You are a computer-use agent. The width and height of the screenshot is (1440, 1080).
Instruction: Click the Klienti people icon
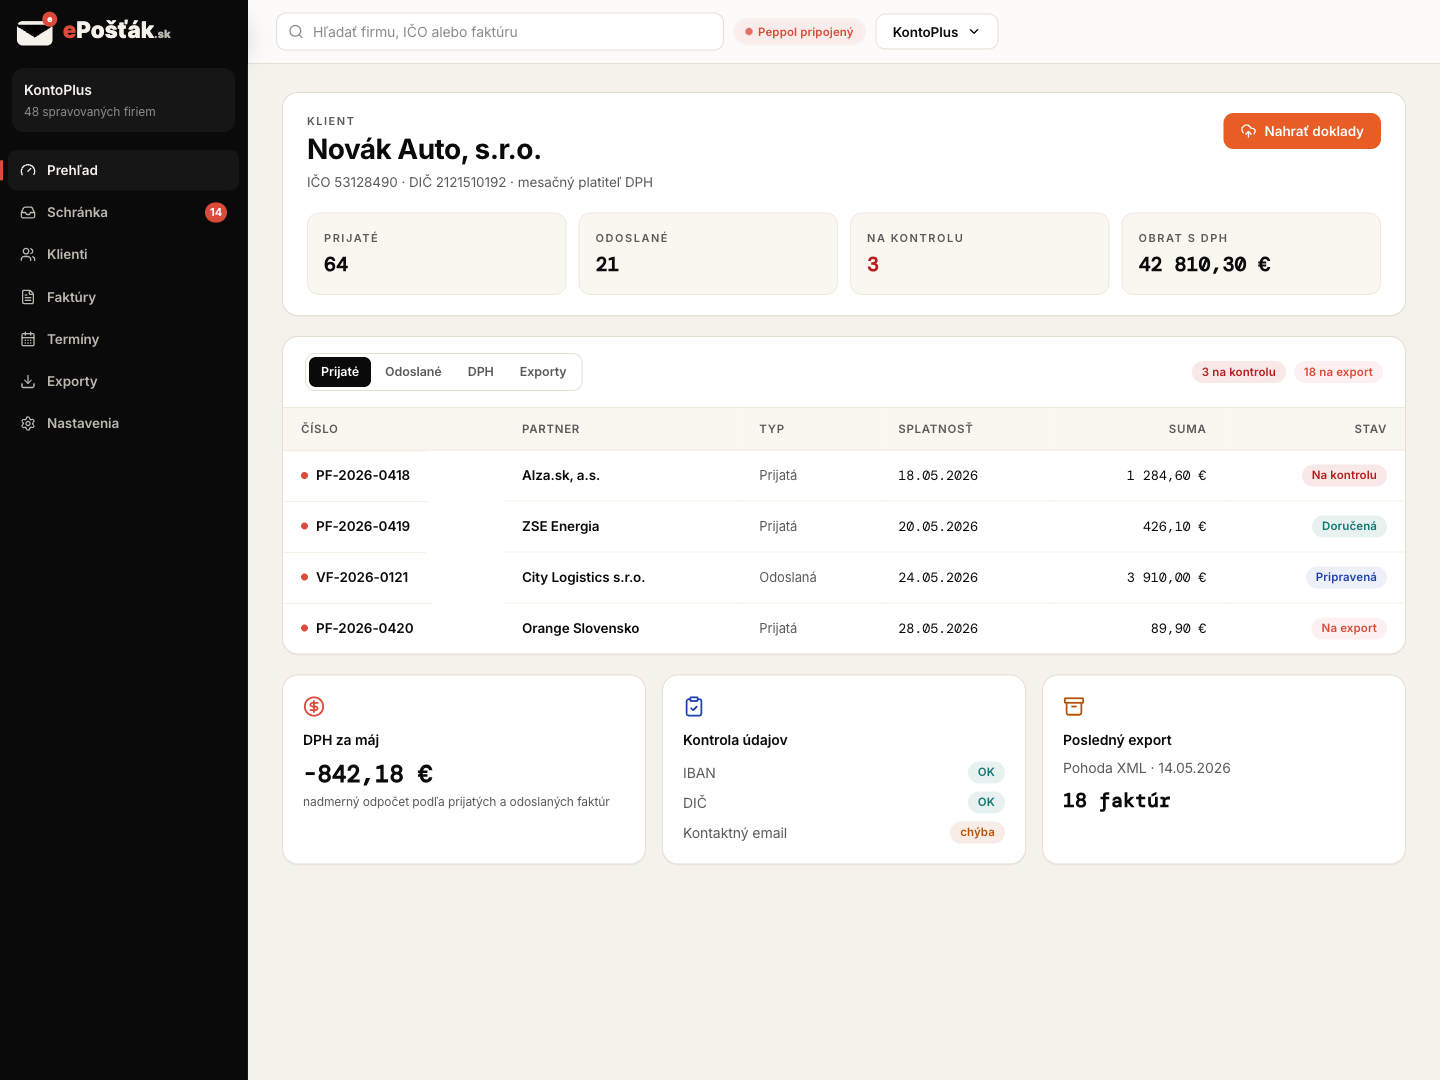pos(28,254)
